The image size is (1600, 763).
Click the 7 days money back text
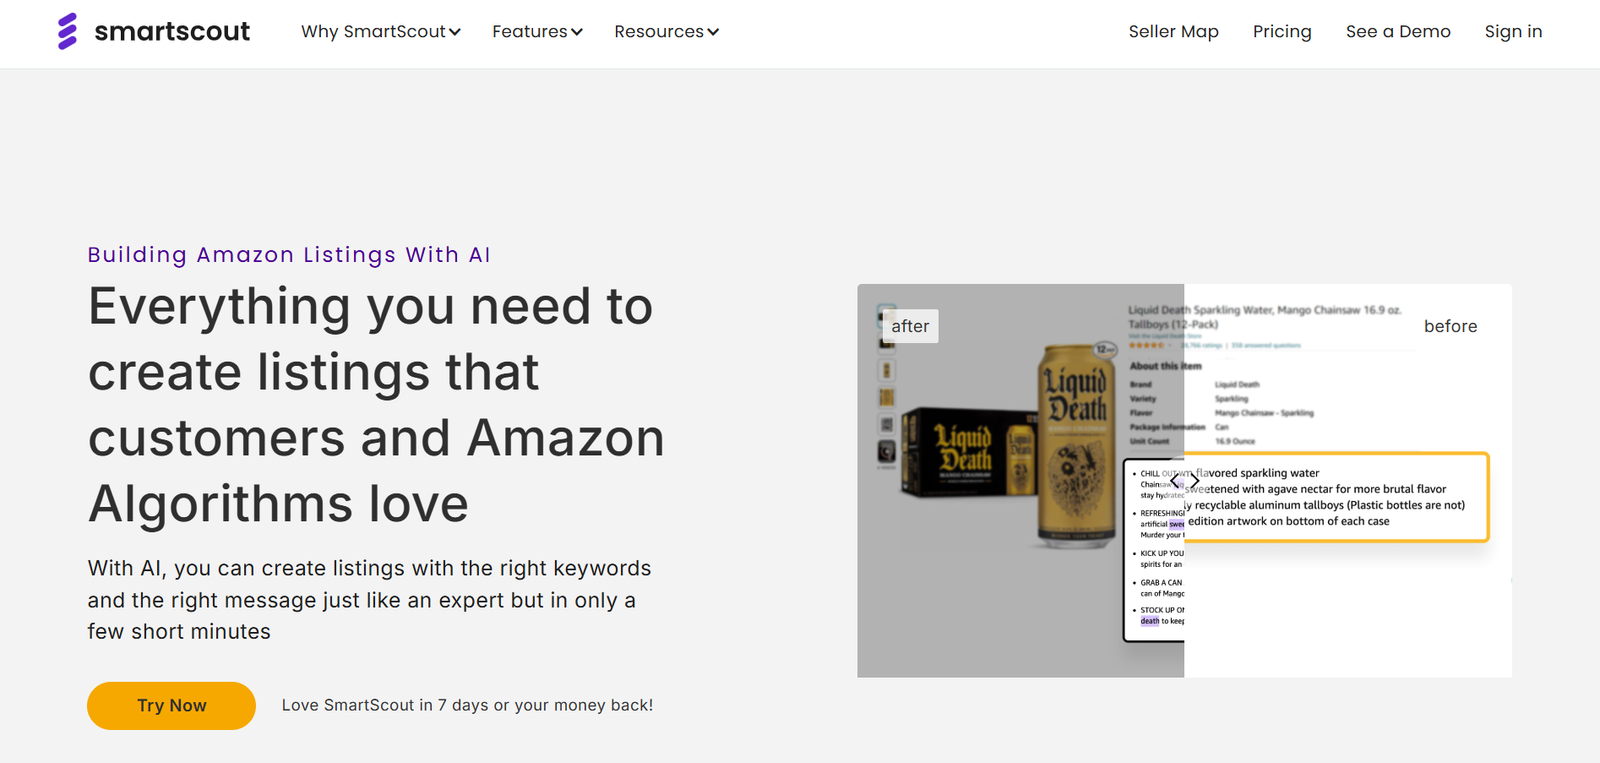(x=467, y=705)
